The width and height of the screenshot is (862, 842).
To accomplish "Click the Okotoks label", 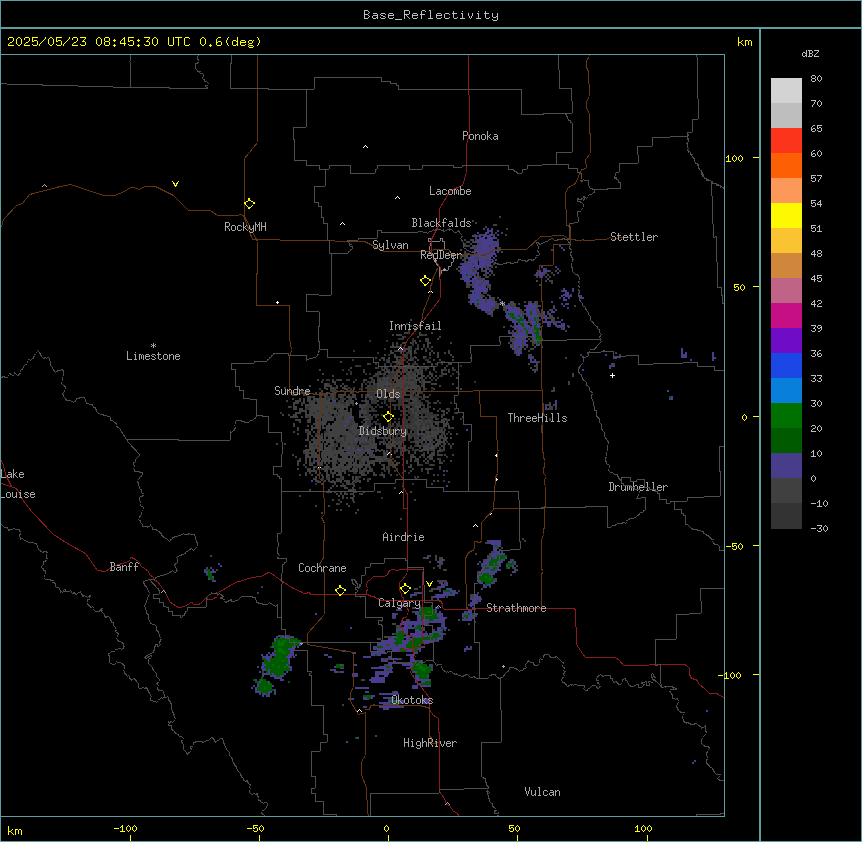I will pos(412,700).
